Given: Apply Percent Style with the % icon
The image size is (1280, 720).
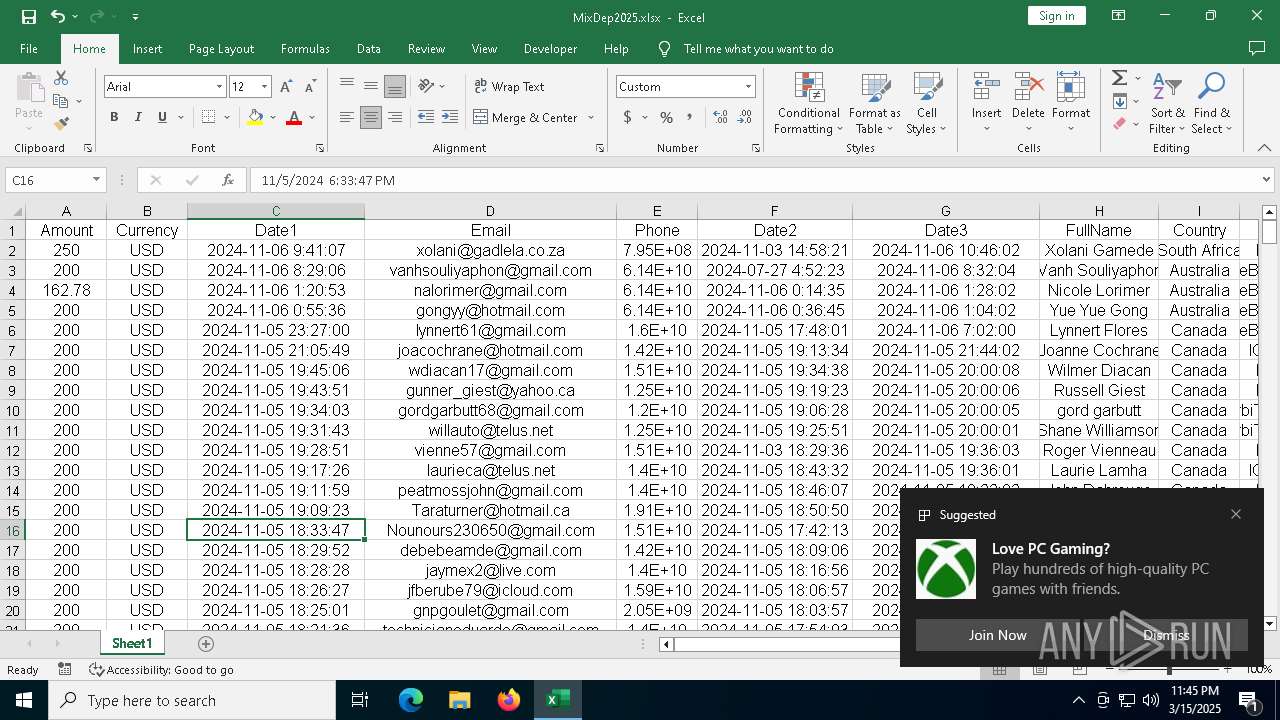Looking at the screenshot, I should tap(666, 117).
